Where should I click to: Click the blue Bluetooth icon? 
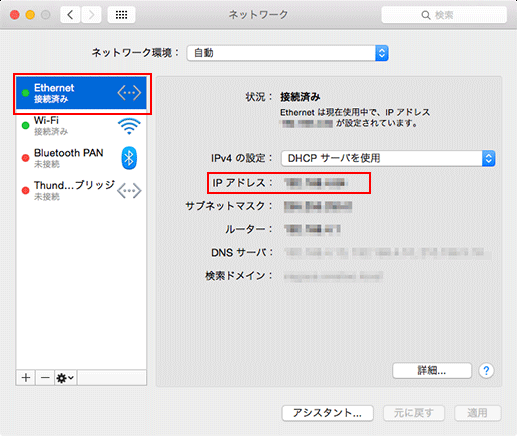129,158
